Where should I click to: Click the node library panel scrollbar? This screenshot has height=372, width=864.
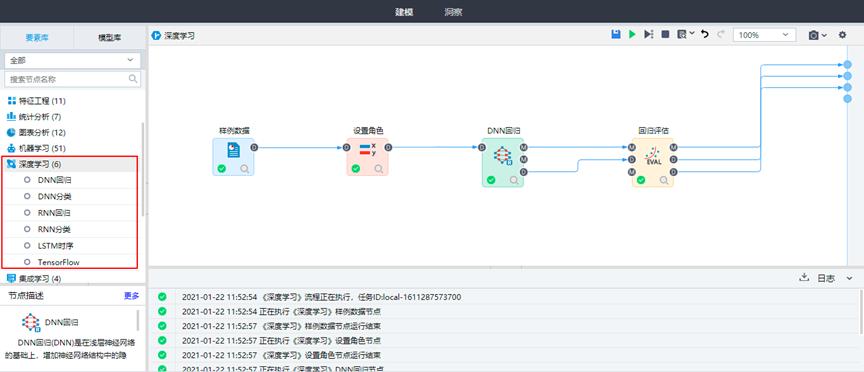click(143, 168)
